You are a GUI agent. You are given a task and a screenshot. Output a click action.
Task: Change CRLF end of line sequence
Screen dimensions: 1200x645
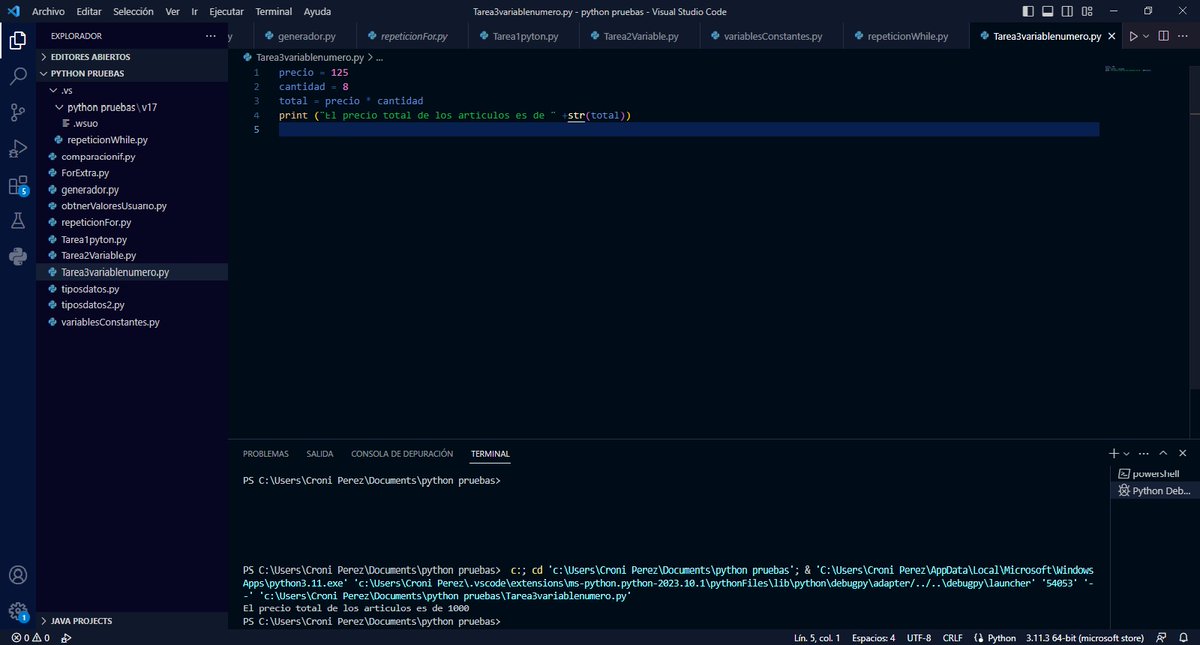(952, 637)
